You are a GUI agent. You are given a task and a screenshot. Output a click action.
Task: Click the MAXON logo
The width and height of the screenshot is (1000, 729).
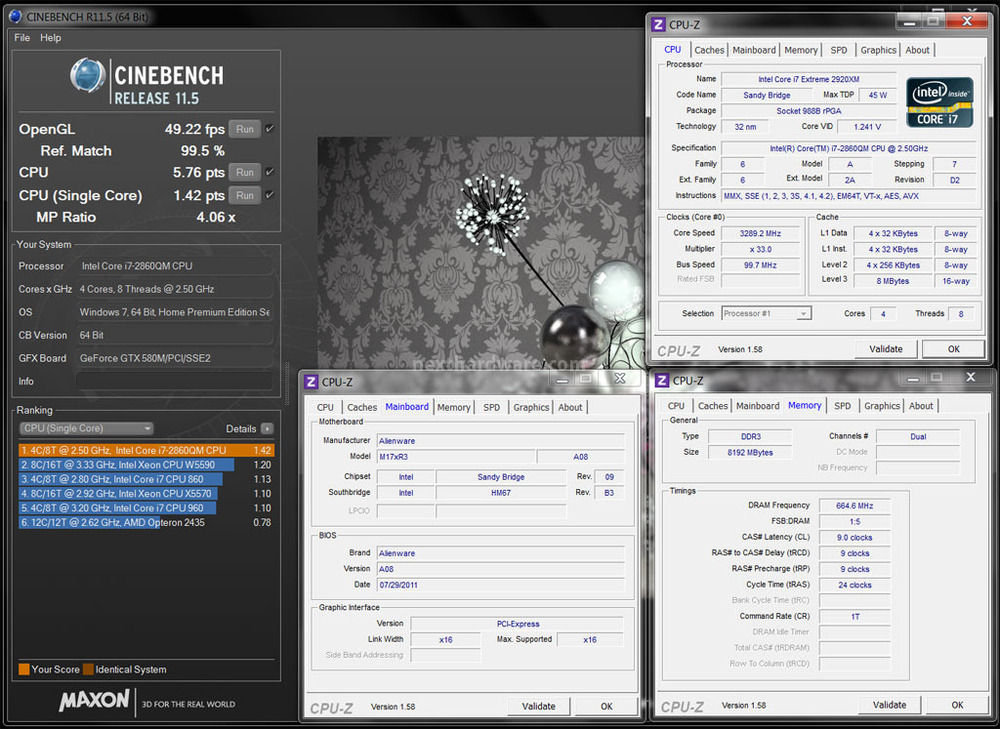pos(94,700)
